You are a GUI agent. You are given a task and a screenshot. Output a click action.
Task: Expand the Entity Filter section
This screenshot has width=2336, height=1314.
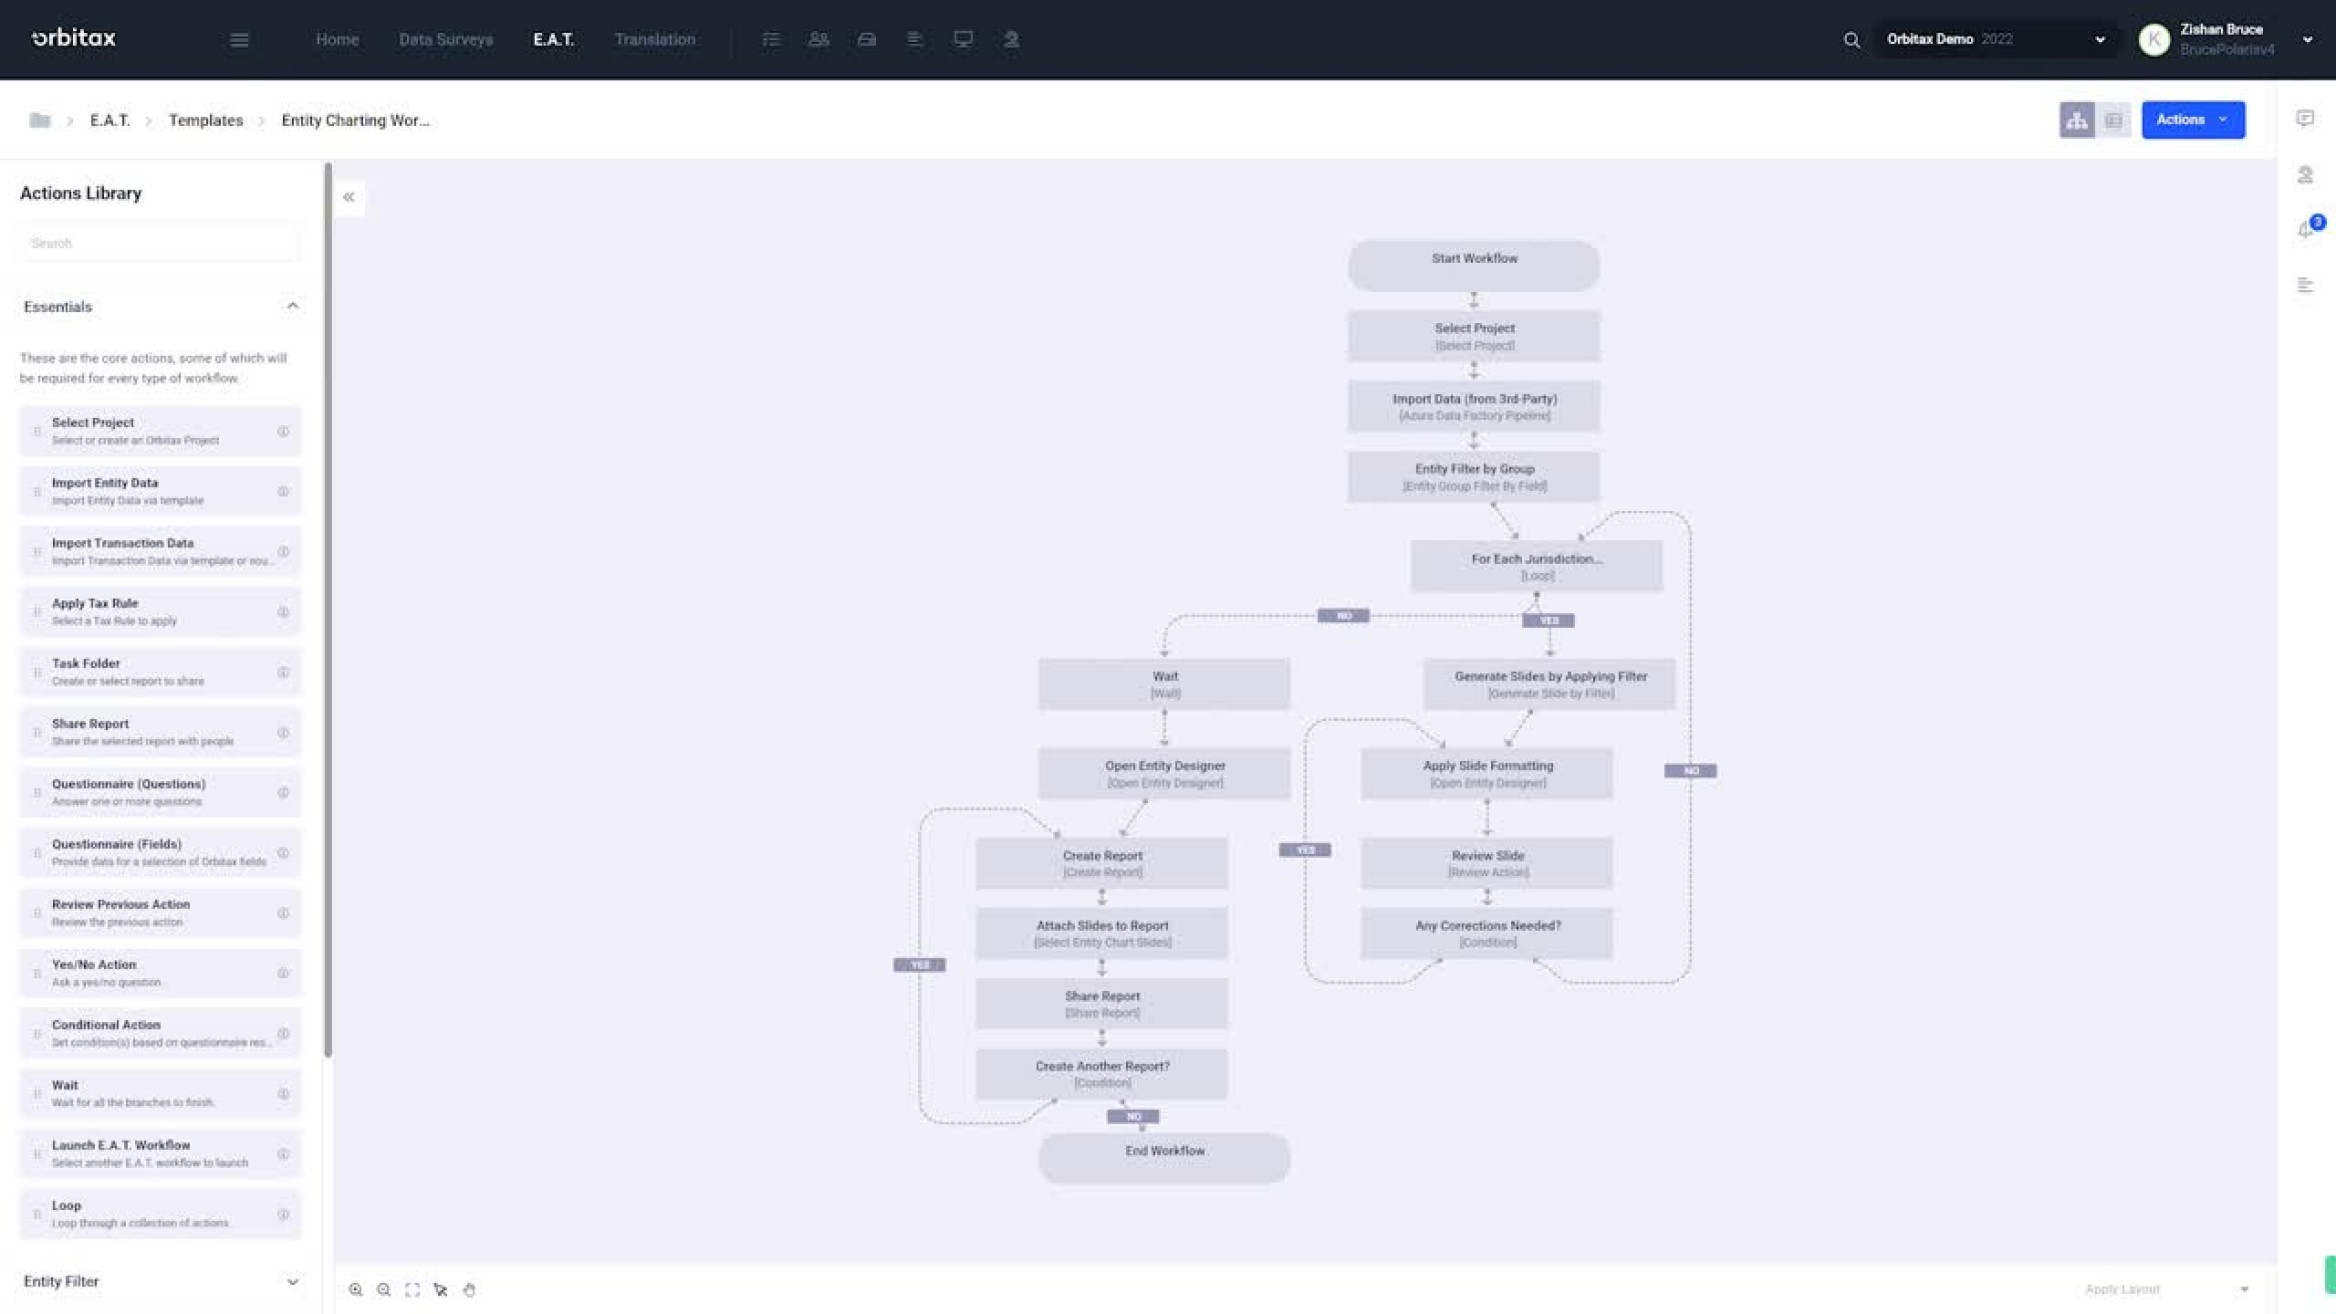(x=292, y=1281)
